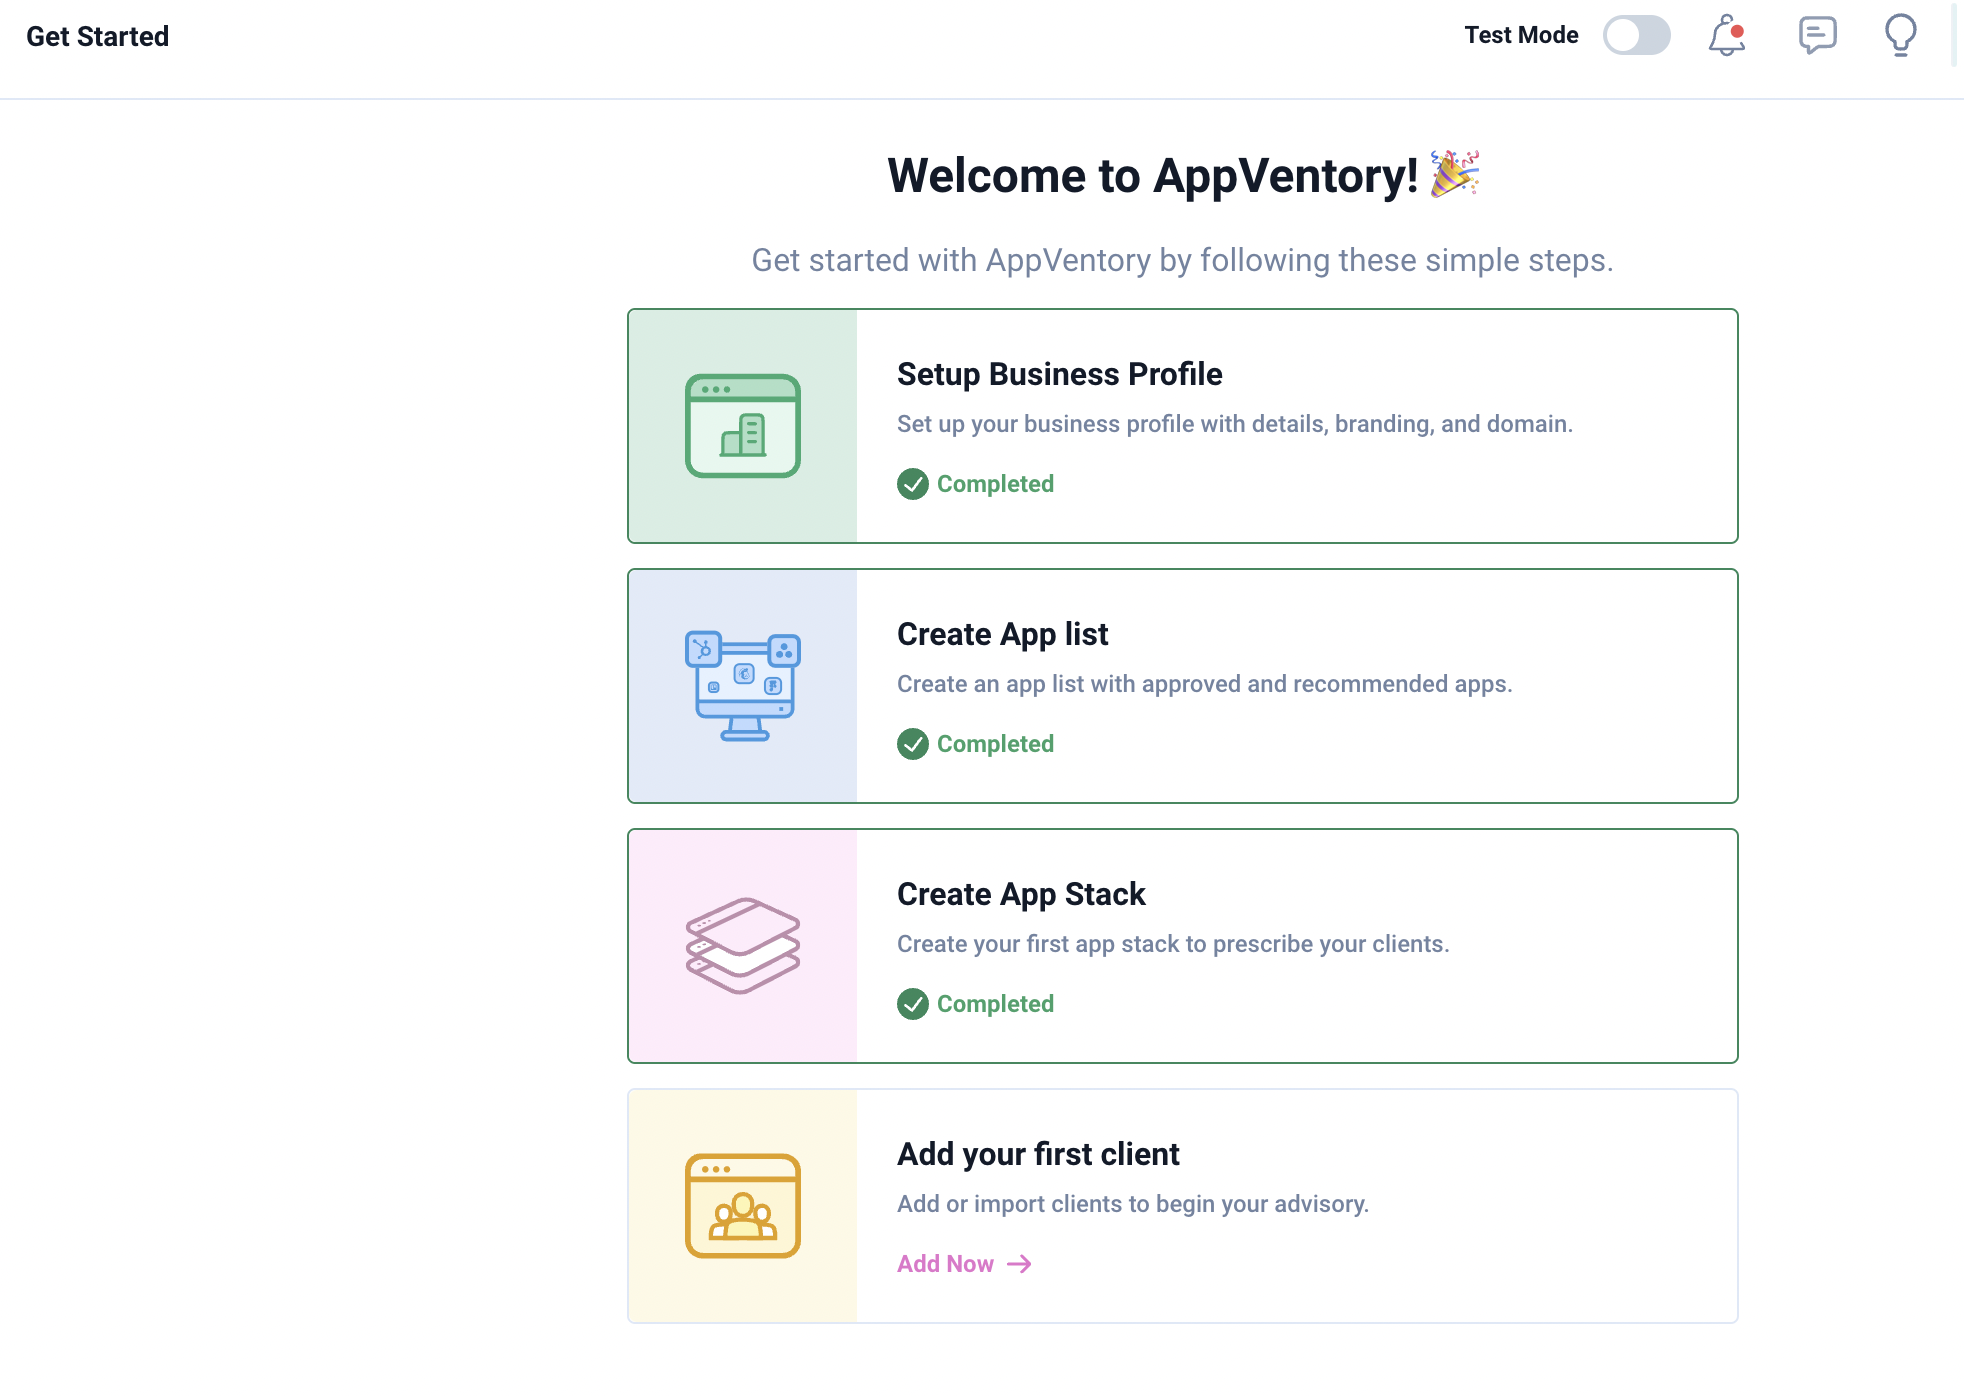Viewport: 1964px width, 1396px height.
Task: Open the chat messages icon
Action: [x=1816, y=35]
